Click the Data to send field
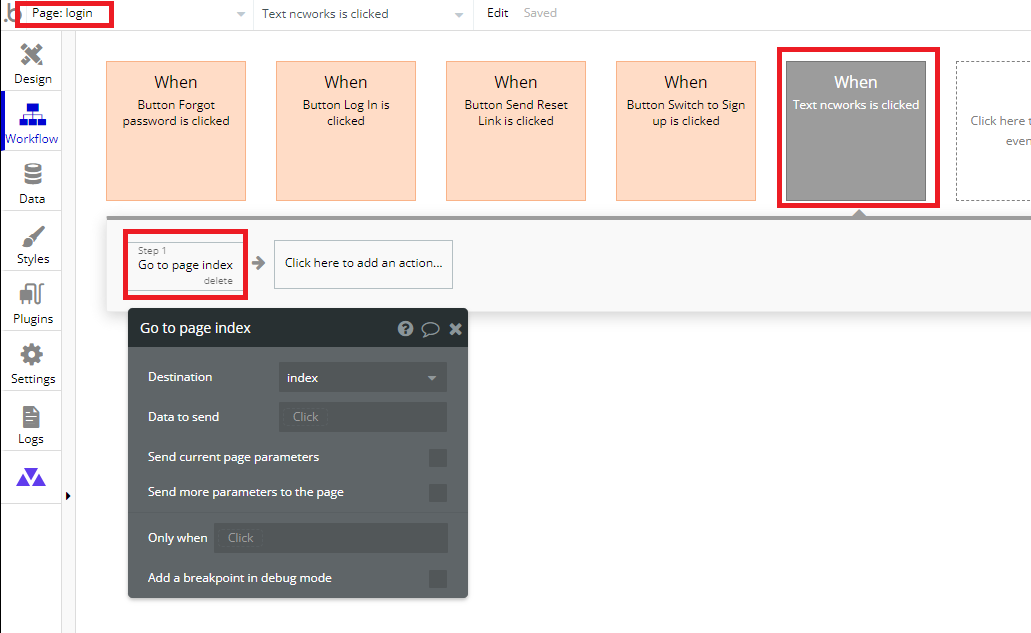The width and height of the screenshot is (1031, 633). [362, 417]
